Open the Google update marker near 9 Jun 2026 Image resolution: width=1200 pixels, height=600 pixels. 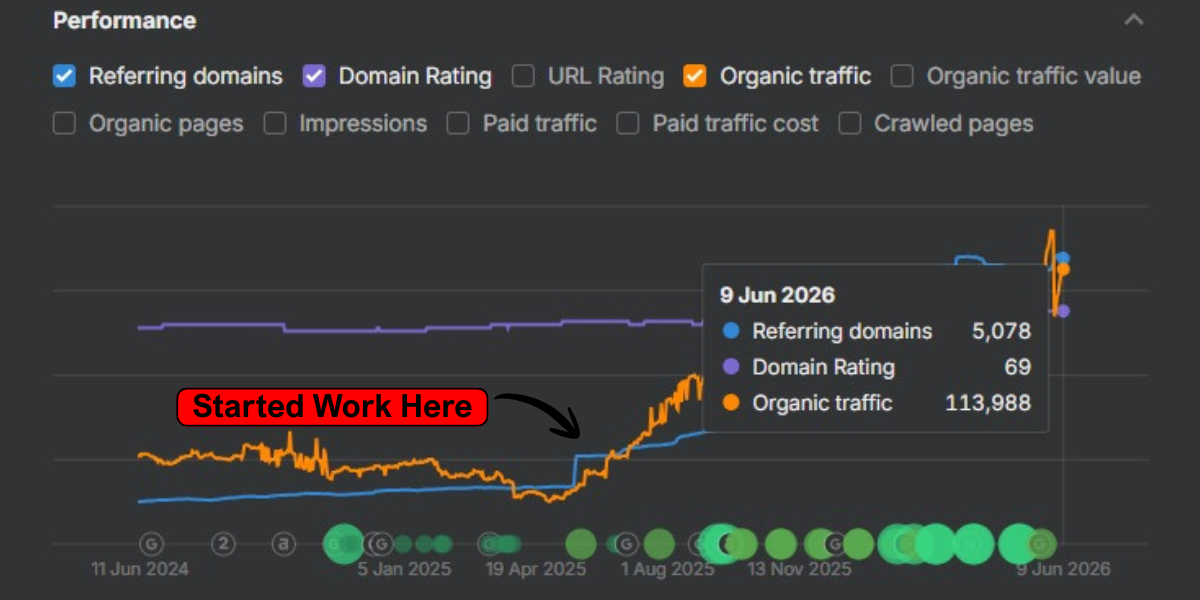coord(1040,544)
